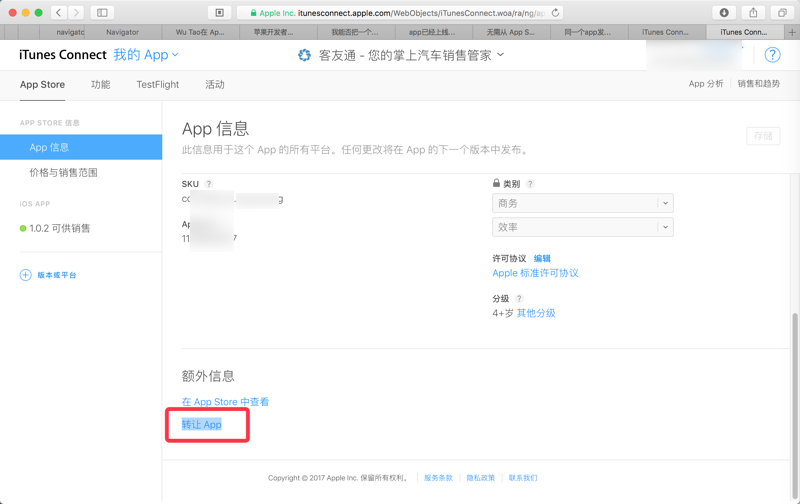Click the help icon beside SKU
Screen dimensions: 800x504
pyautogui.click(x=209, y=184)
